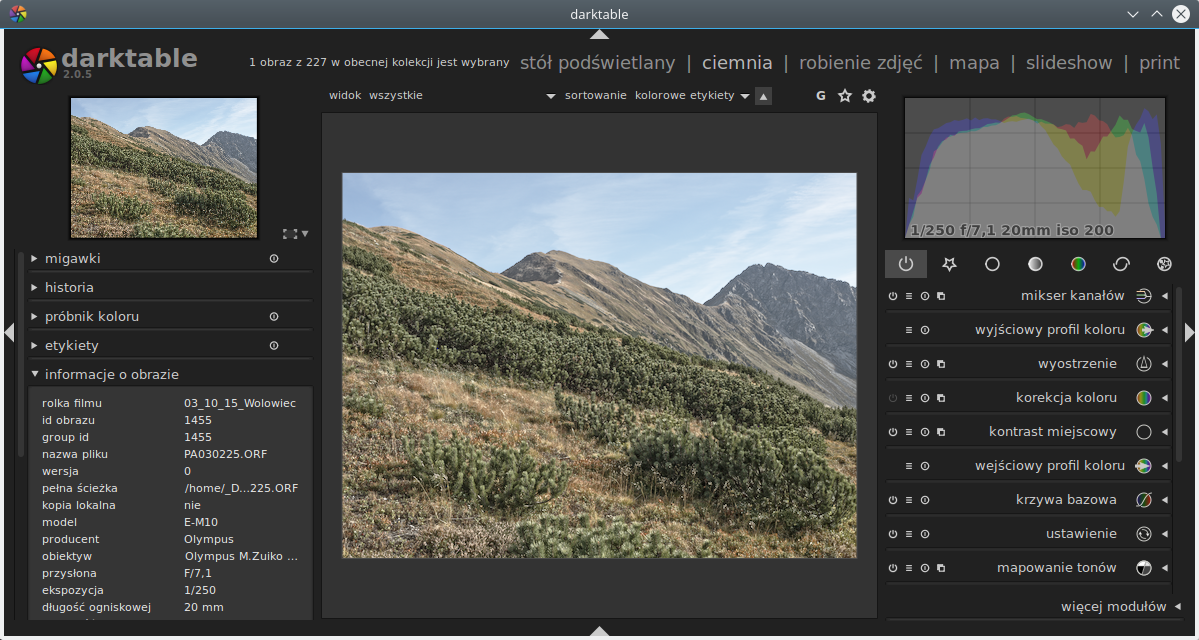
Task: Reset the ustawienie module parameters
Action: click(x=924, y=534)
